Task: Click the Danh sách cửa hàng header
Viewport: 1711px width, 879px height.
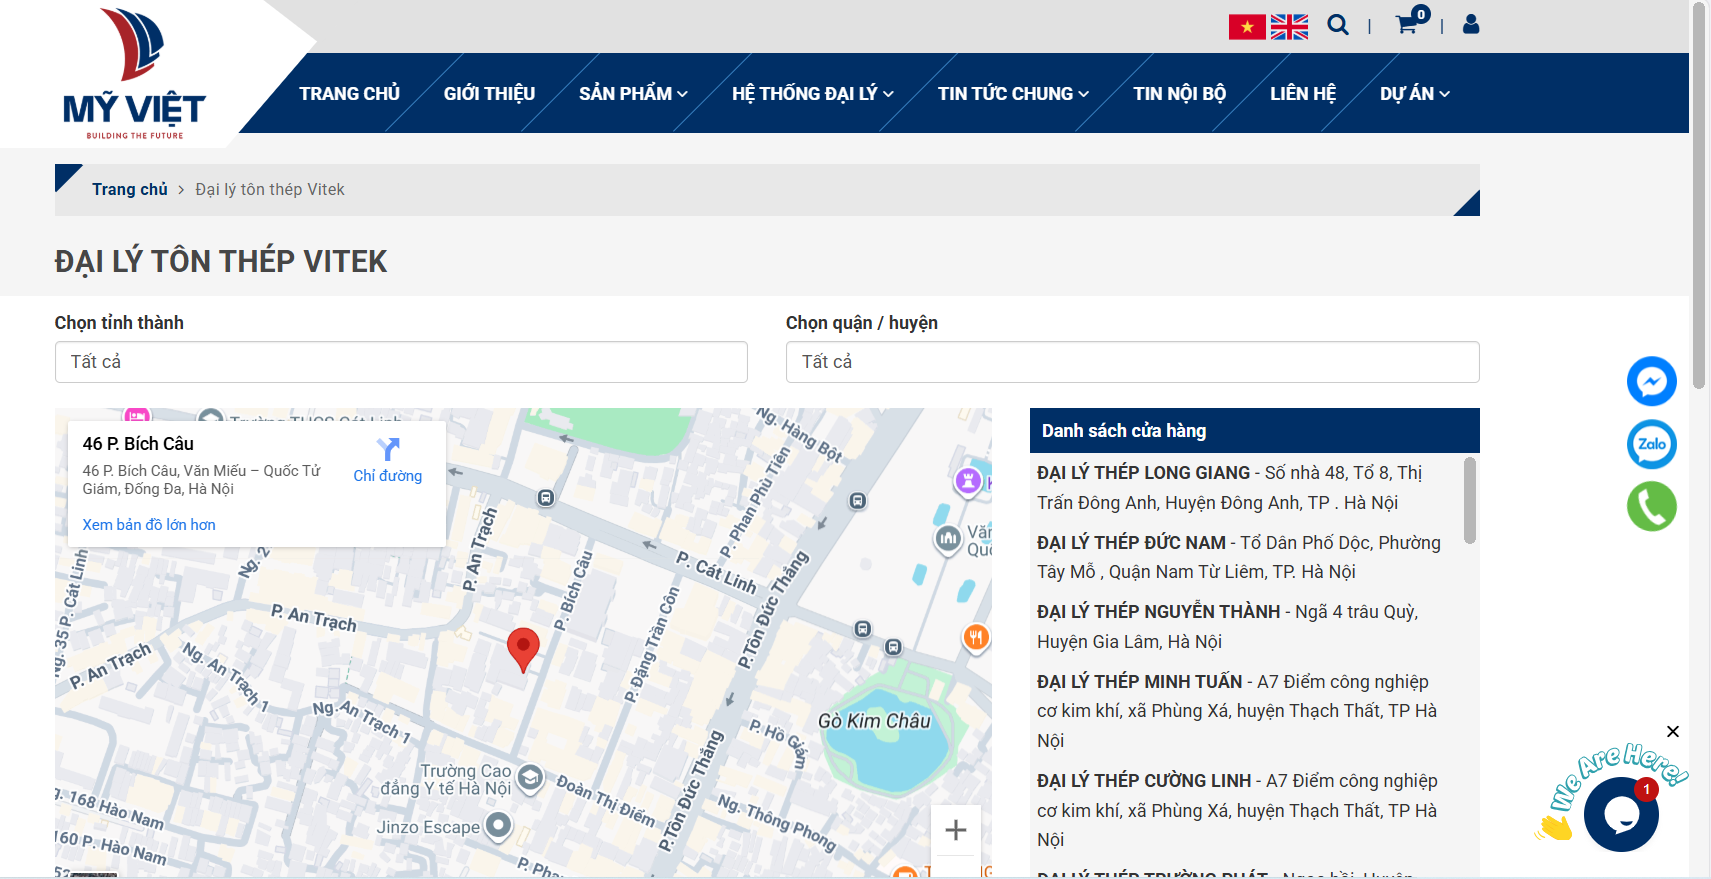Action: coord(1255,430)
